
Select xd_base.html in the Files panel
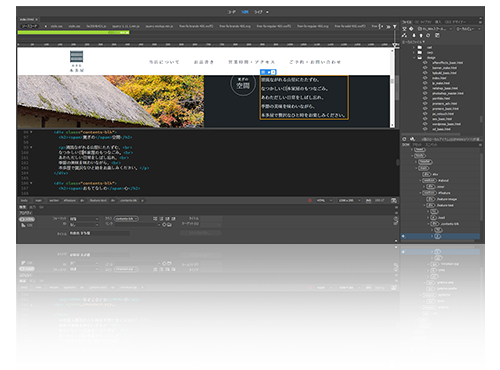pos(441,129)
